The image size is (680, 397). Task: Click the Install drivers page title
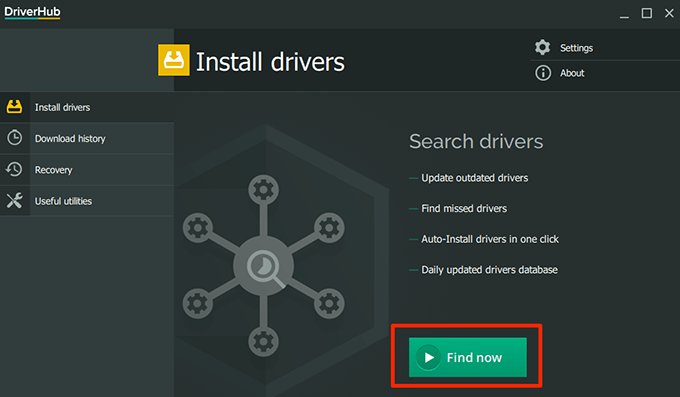270,62
